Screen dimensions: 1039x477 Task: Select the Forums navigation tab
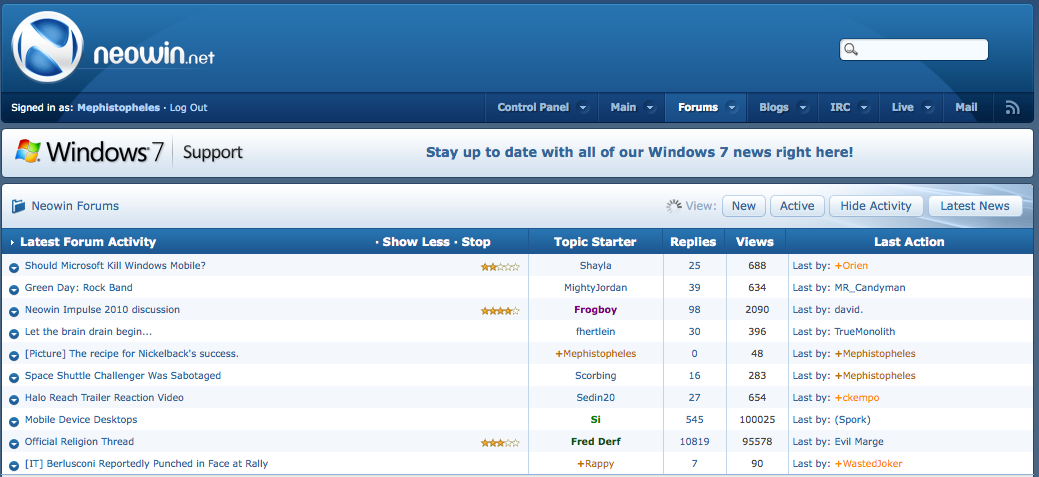[x=698, y=107]
